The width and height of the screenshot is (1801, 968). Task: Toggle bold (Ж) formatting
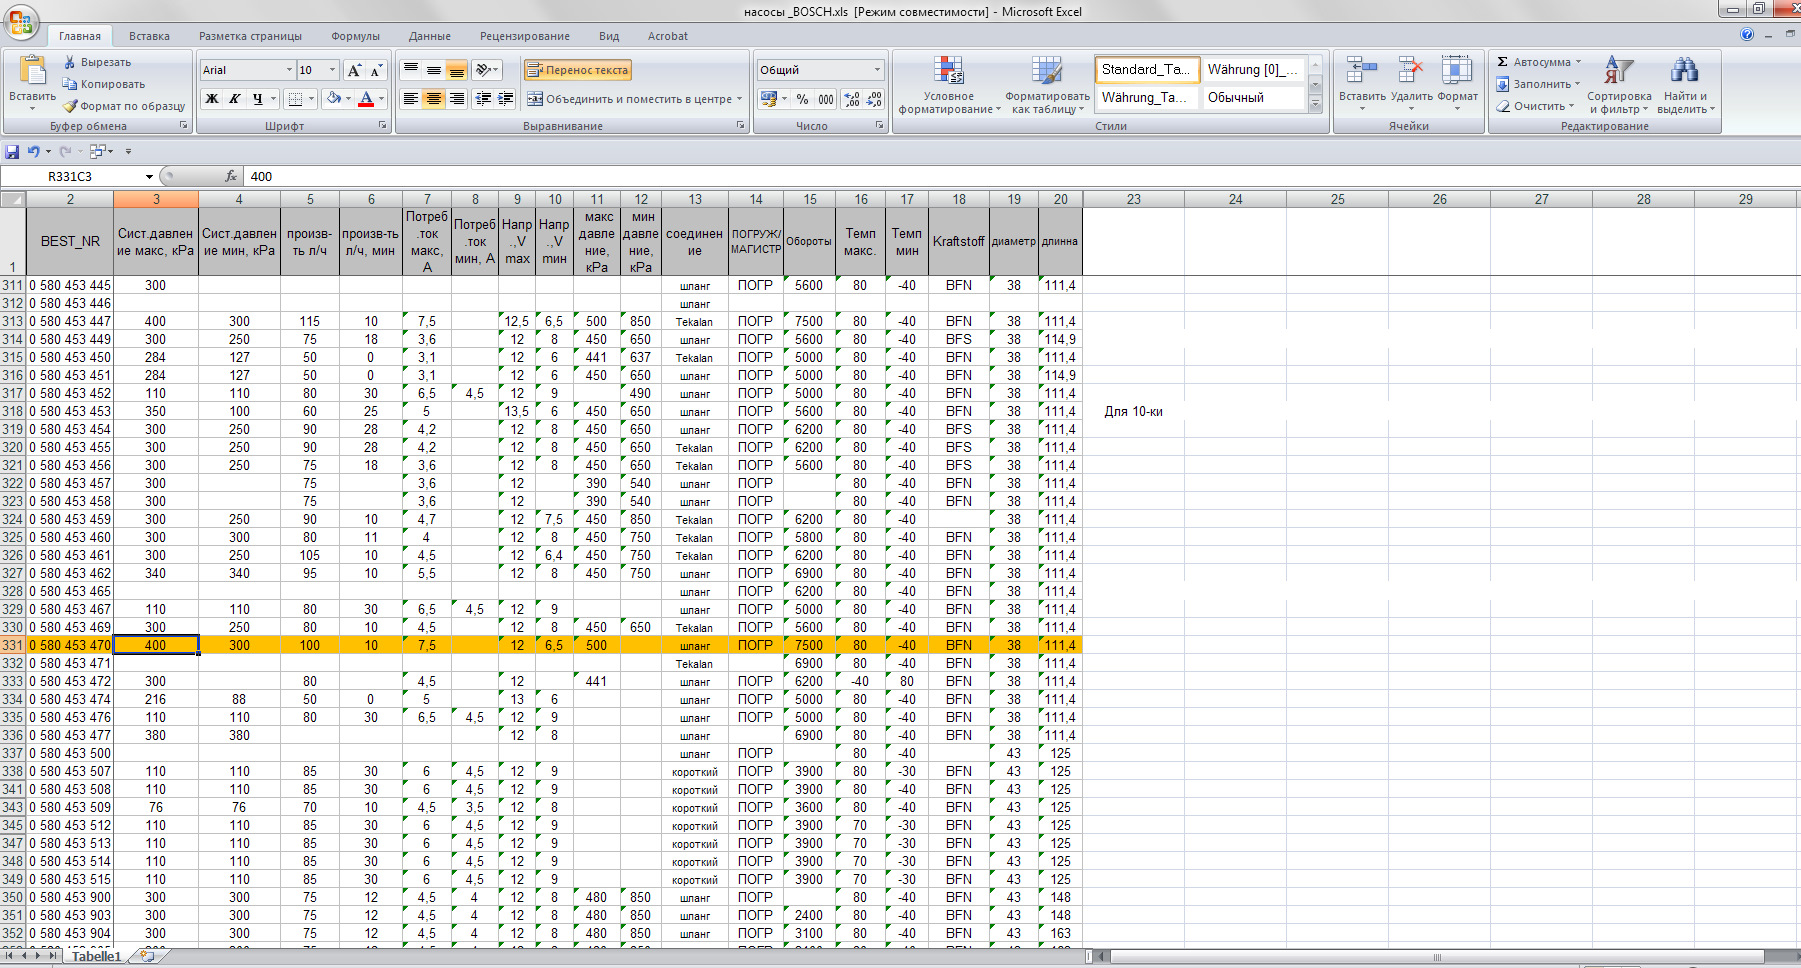coord(212,99)
